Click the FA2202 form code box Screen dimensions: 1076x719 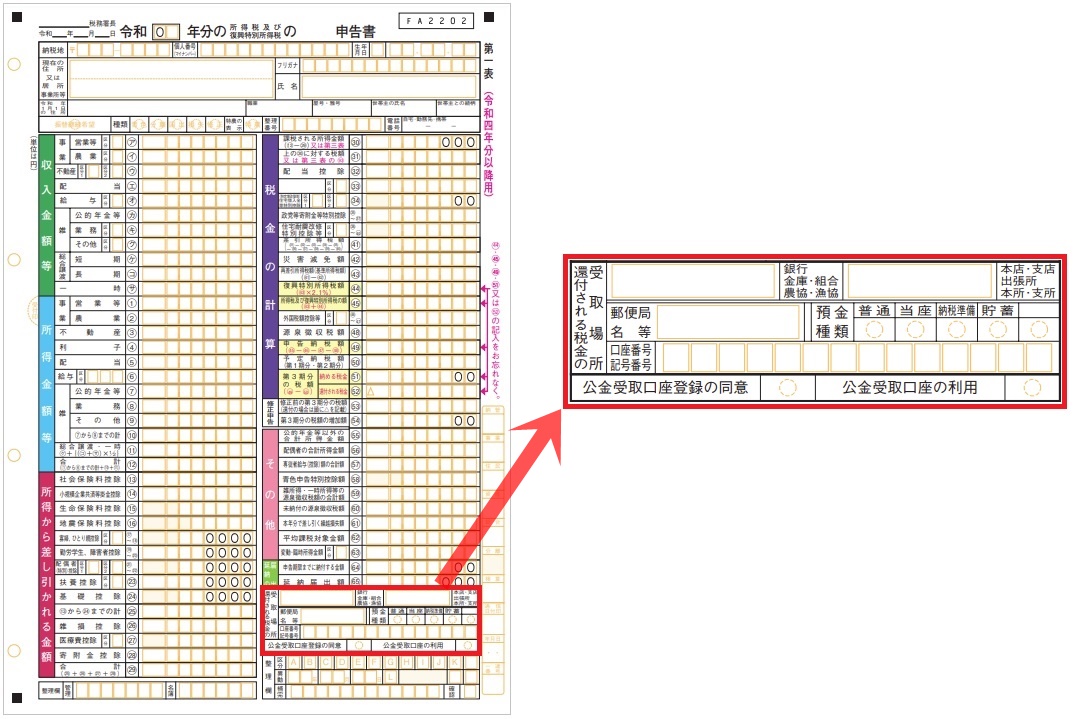click(x=436, y=21)
